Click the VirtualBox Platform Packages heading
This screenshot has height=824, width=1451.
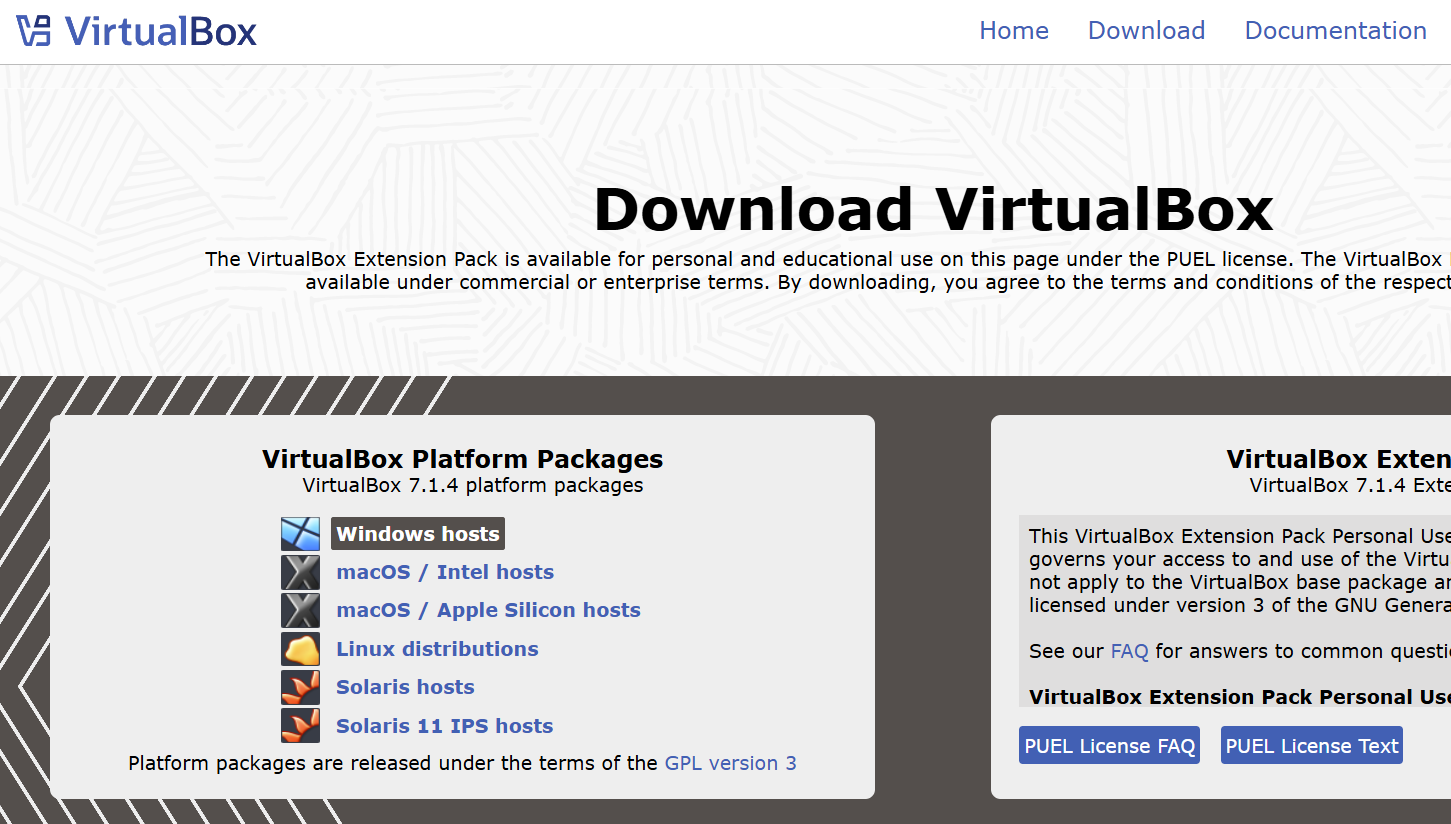[462, 459]
